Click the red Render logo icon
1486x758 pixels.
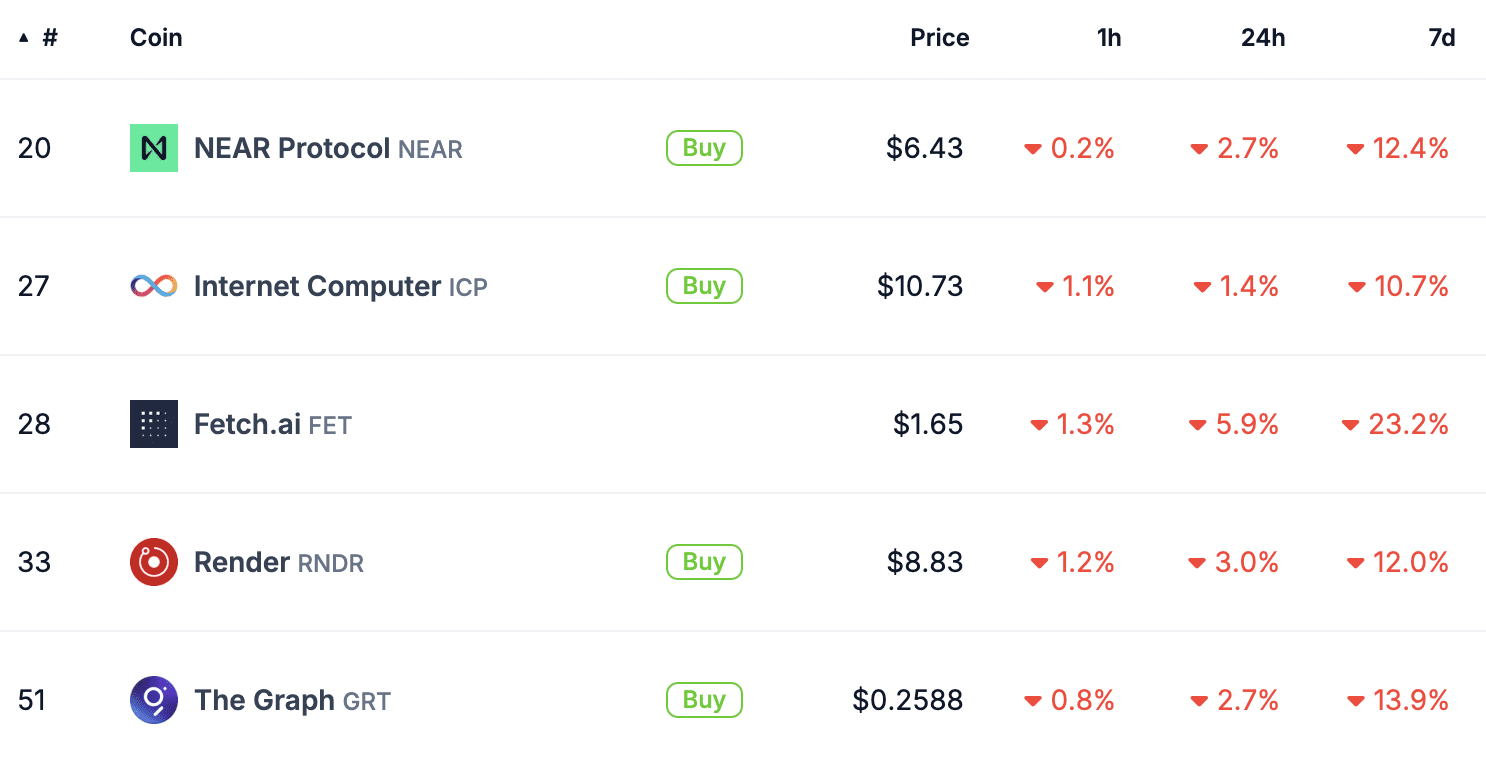click(x=154, y=562)
